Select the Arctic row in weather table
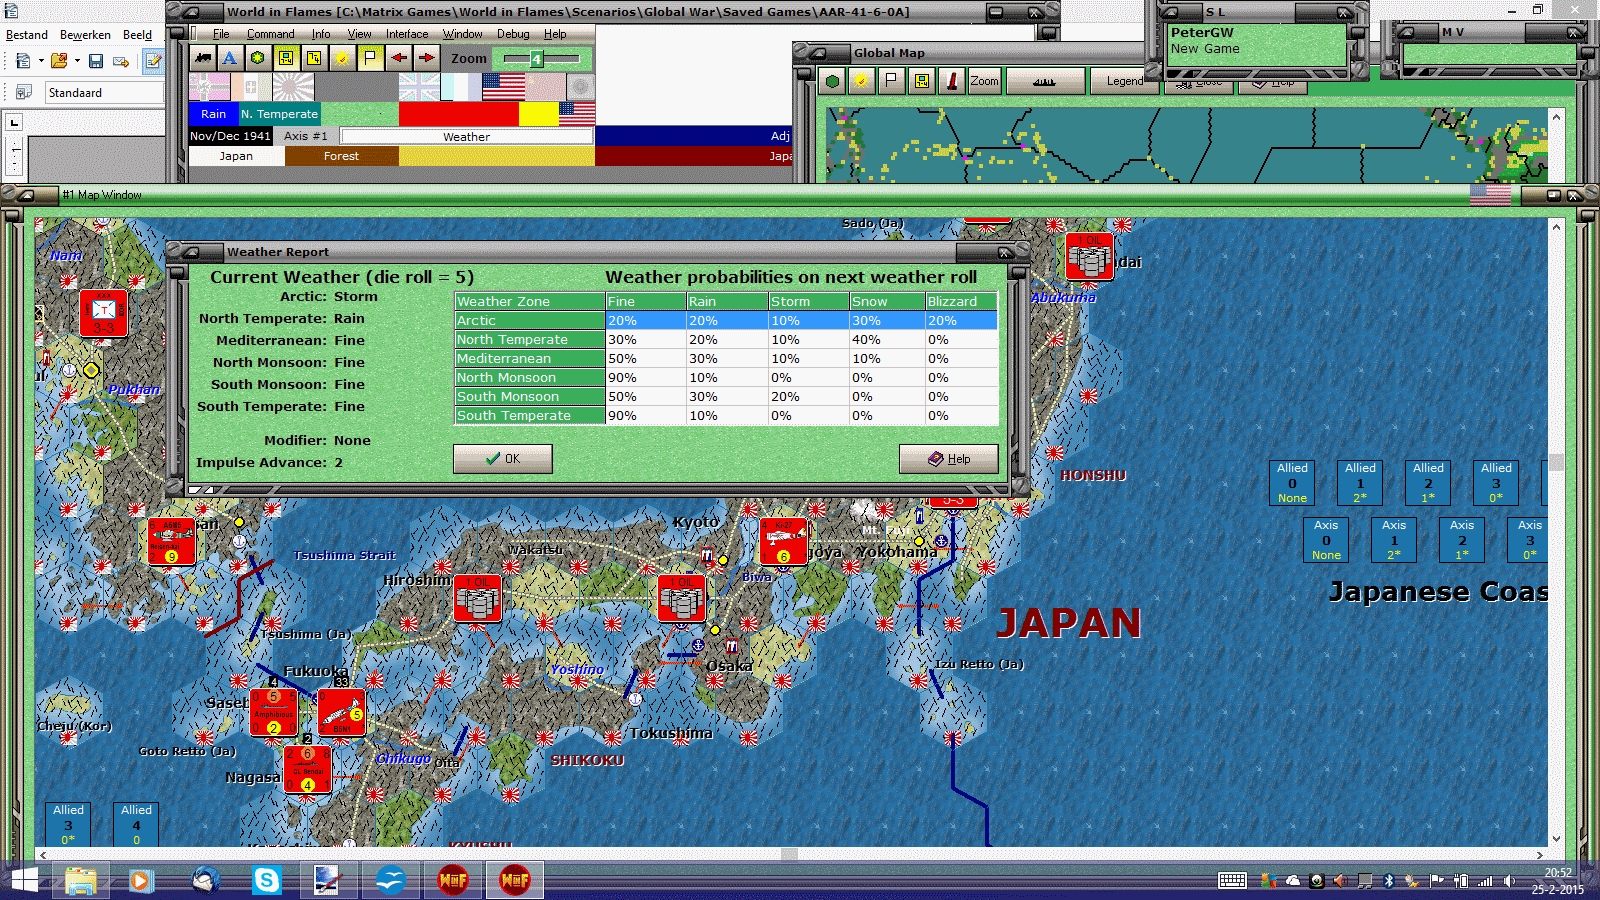This screenshot has height=900, width=1600. coord(726,321)
